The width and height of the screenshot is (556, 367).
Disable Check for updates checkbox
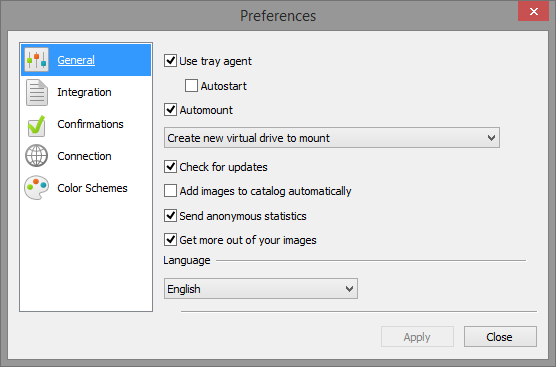tap(171, 166)
